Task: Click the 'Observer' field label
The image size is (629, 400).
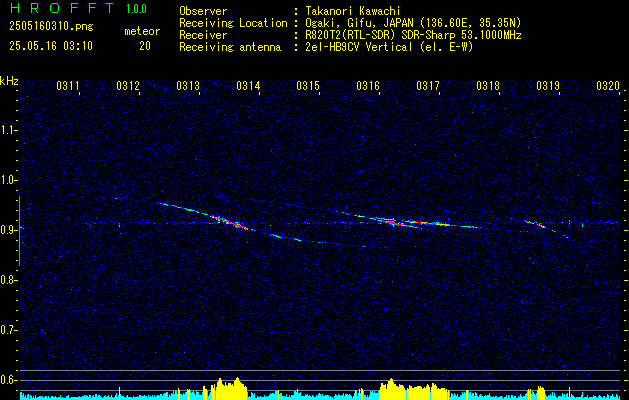Action: point(203,11)
